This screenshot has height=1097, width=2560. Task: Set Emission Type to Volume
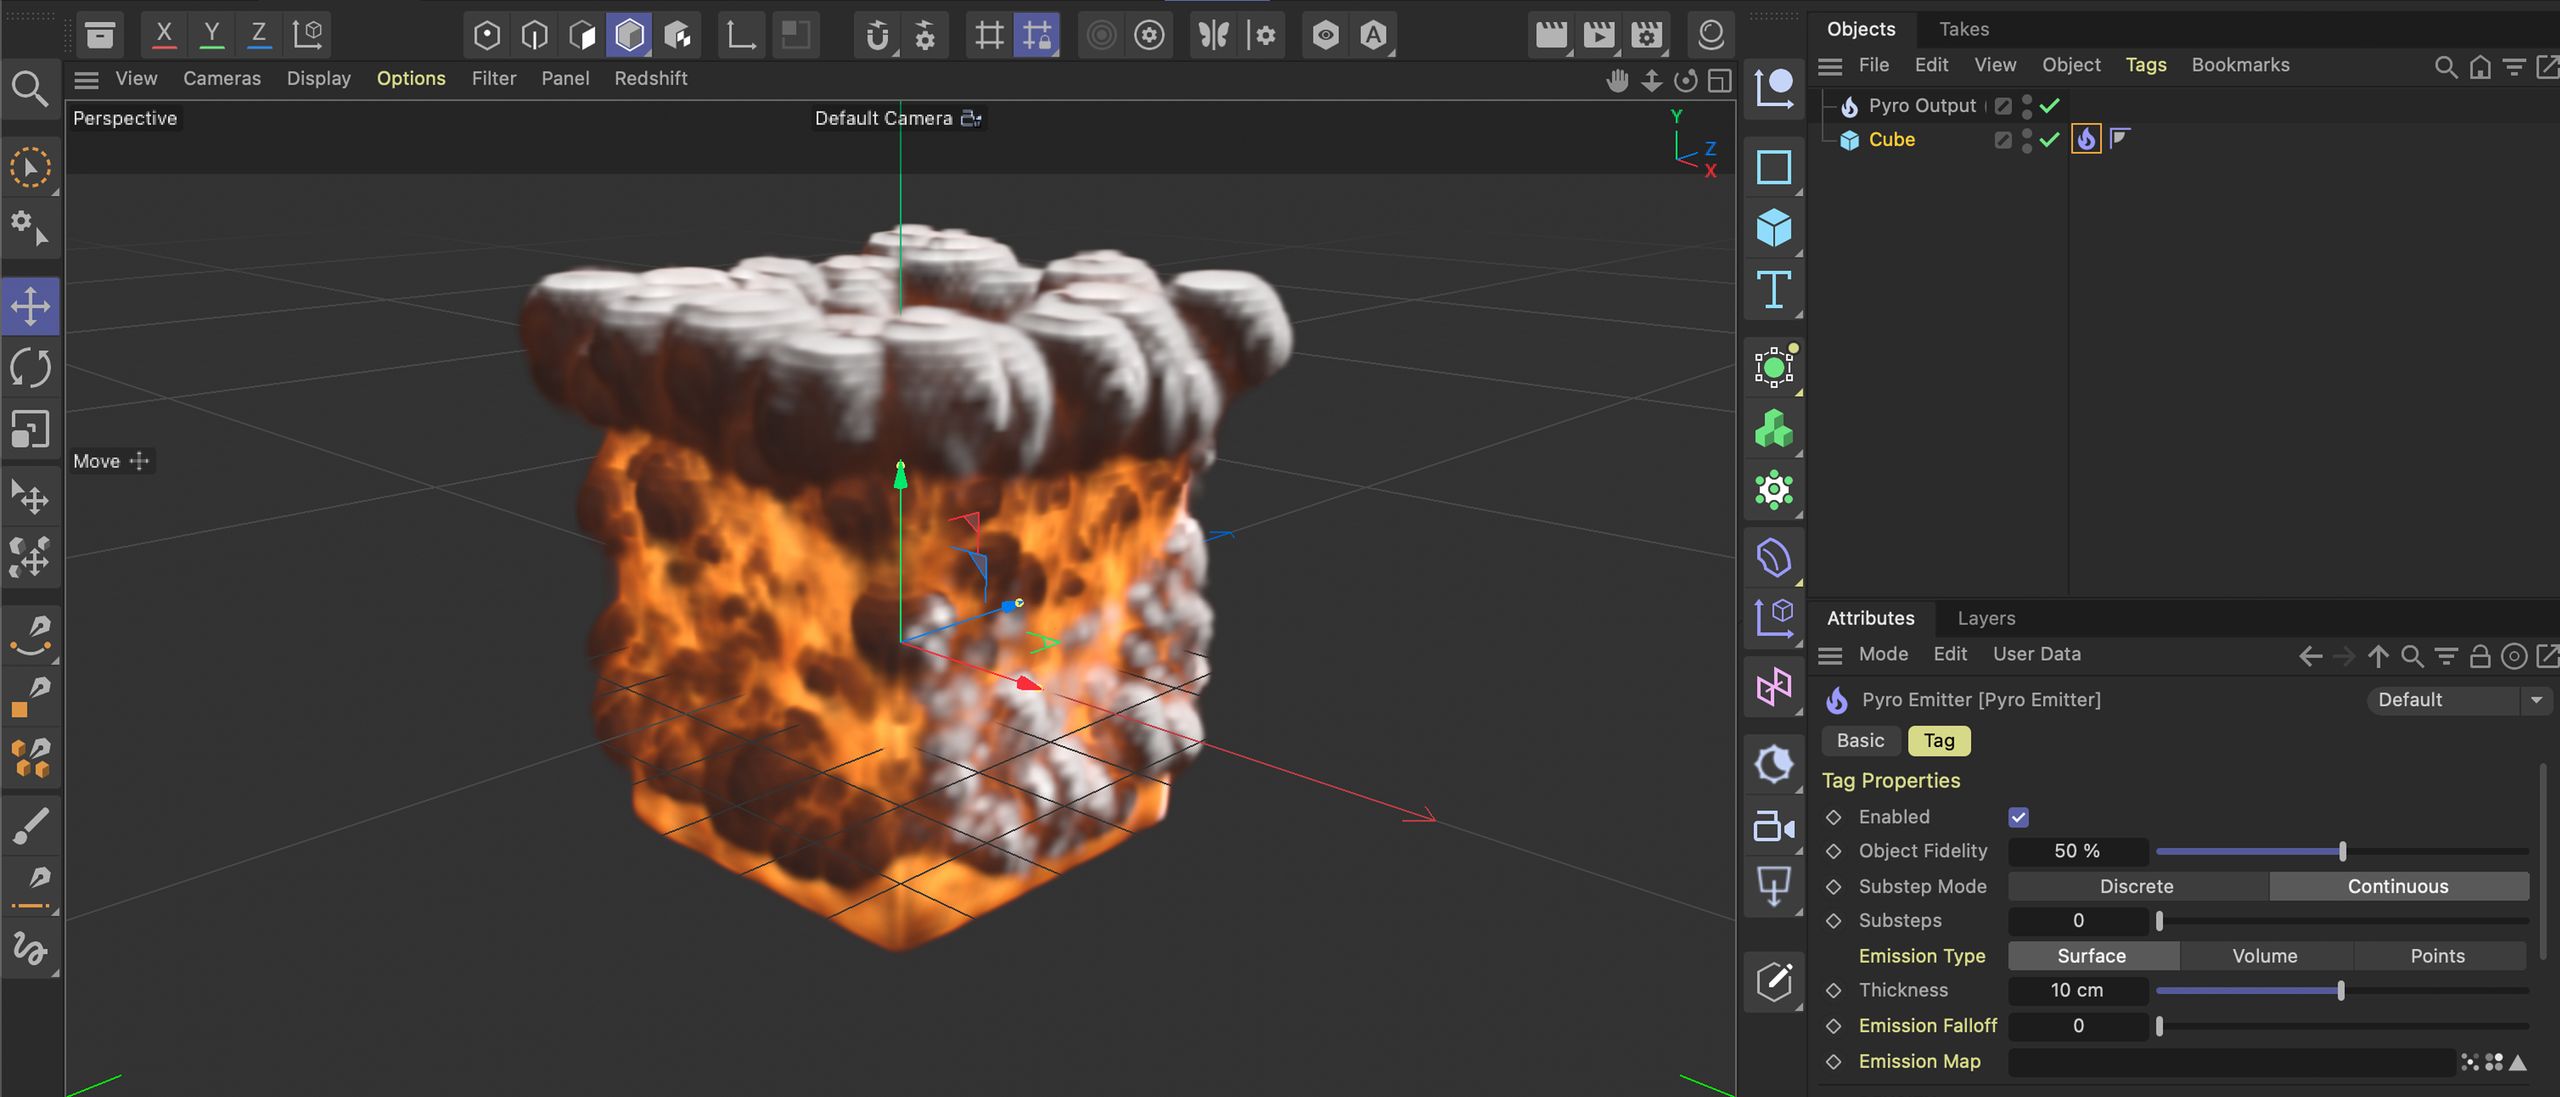coord(2264,956)
